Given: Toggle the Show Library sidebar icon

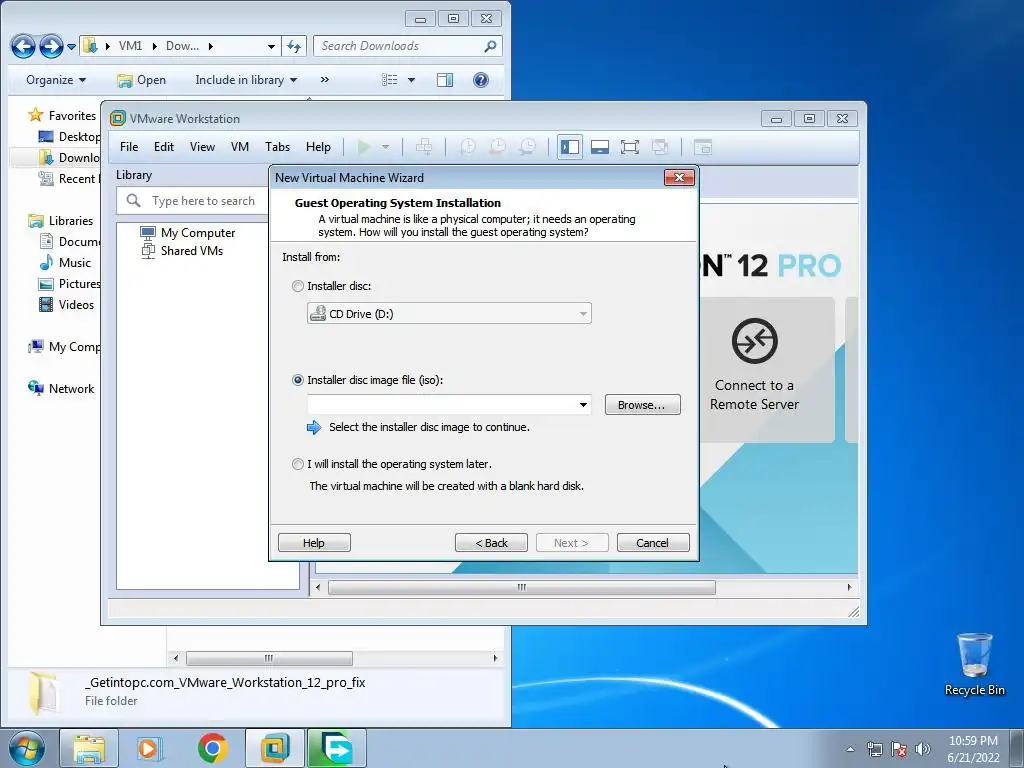Looking at the screenshot, I should point(569,147).
